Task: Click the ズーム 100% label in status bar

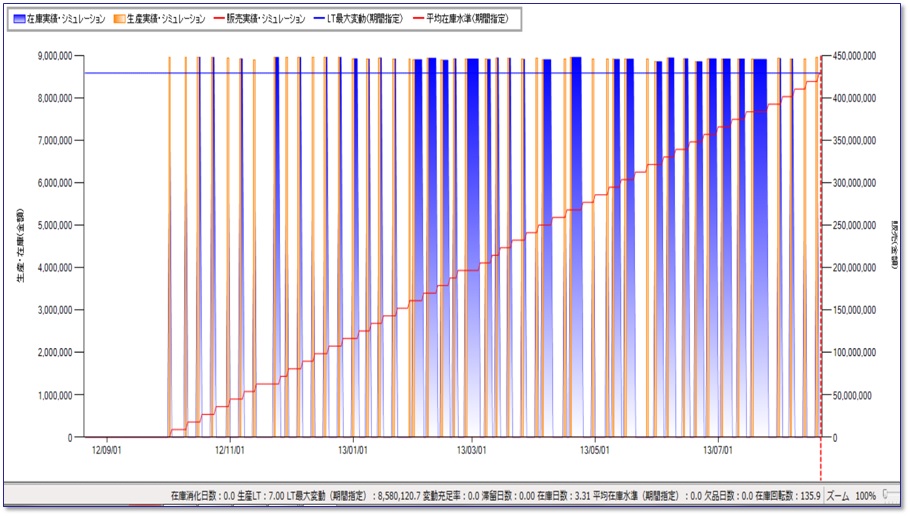Action: tap(853, 495)
